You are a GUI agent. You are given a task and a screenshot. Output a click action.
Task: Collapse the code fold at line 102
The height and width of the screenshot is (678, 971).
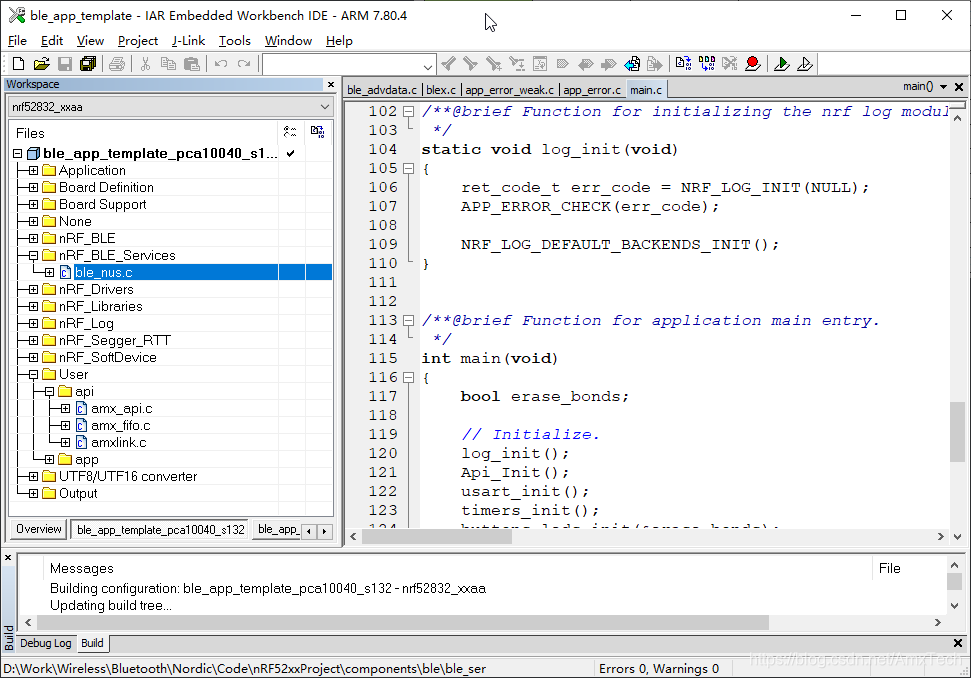coord(408,111)
